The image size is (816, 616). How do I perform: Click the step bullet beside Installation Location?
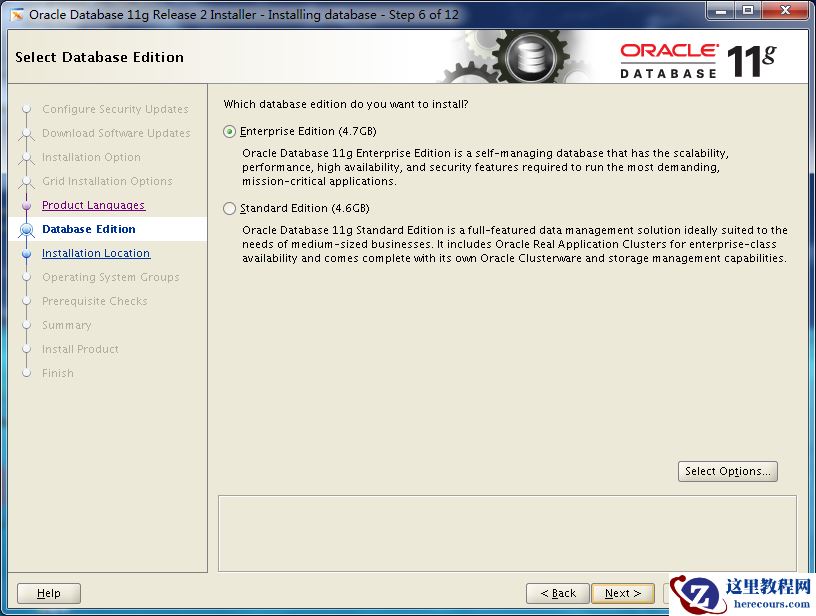pyautogui.click(x=27, y=253)
